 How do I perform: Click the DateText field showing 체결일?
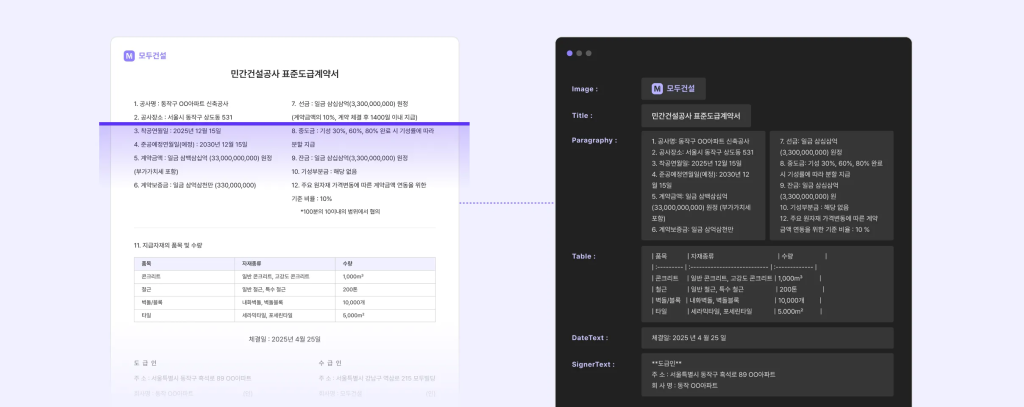(767, 337)
